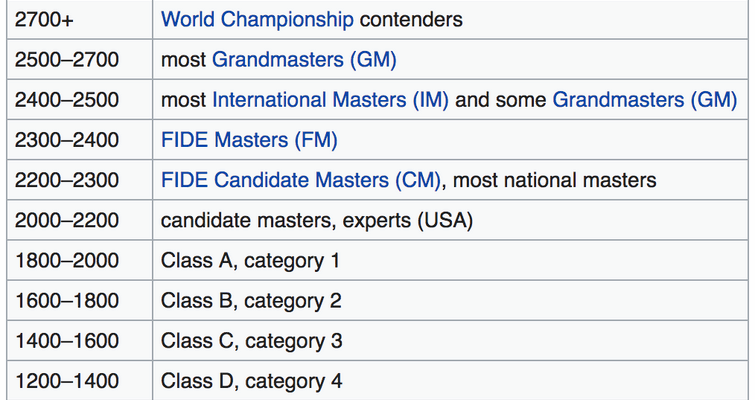Click the "Class A, category 1" cell

pyautogui.click(x=251, y=261)
